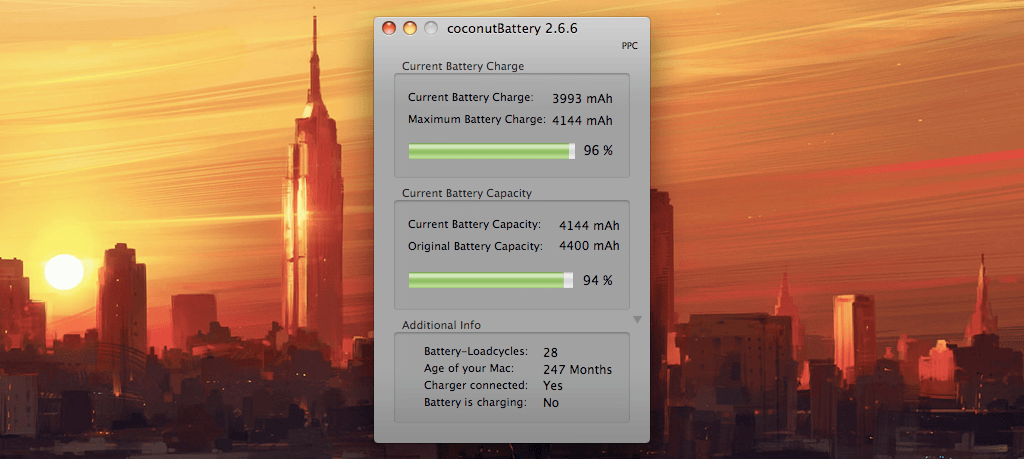Click the Battery-Loadcycles value 28
The width and height of the screenshot is (1024, 459).
click(550, 353)
